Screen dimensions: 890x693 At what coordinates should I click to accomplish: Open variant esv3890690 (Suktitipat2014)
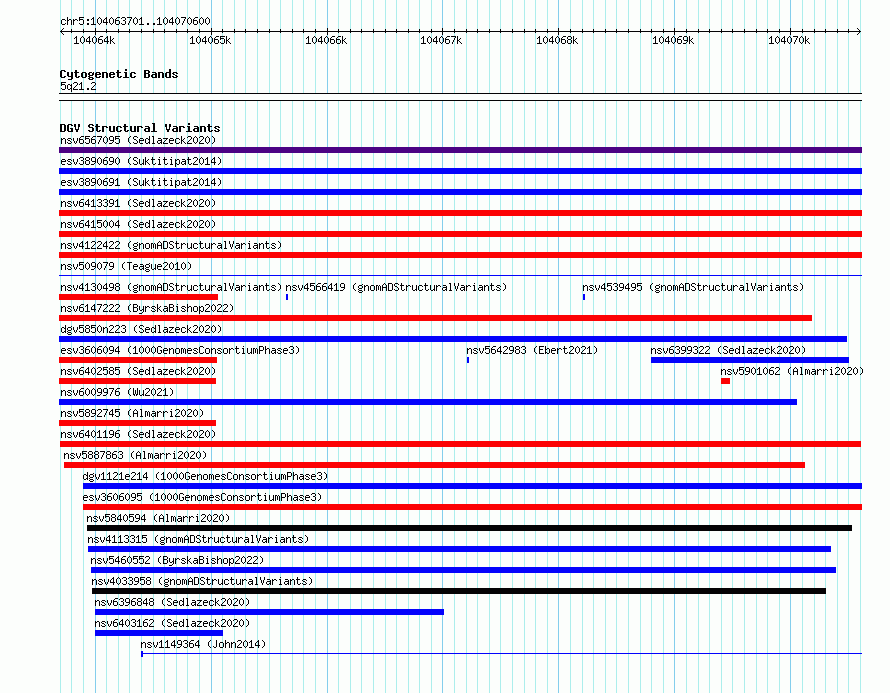[x=141, y=161]
